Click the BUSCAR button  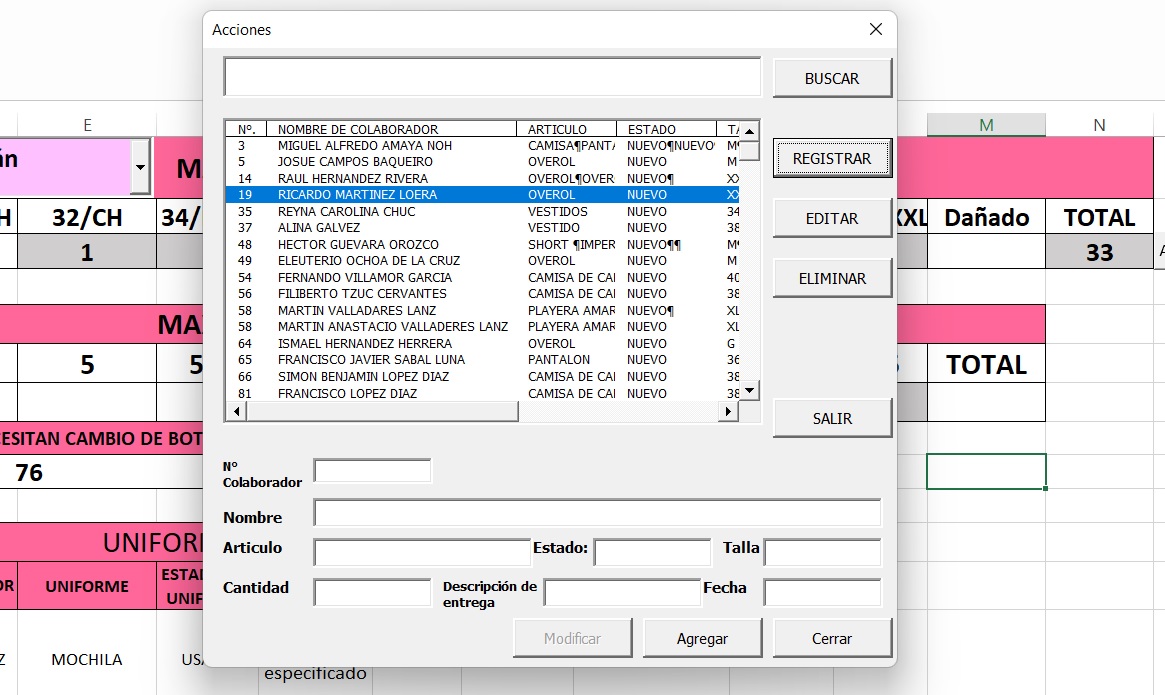click(x=832, y=78)
